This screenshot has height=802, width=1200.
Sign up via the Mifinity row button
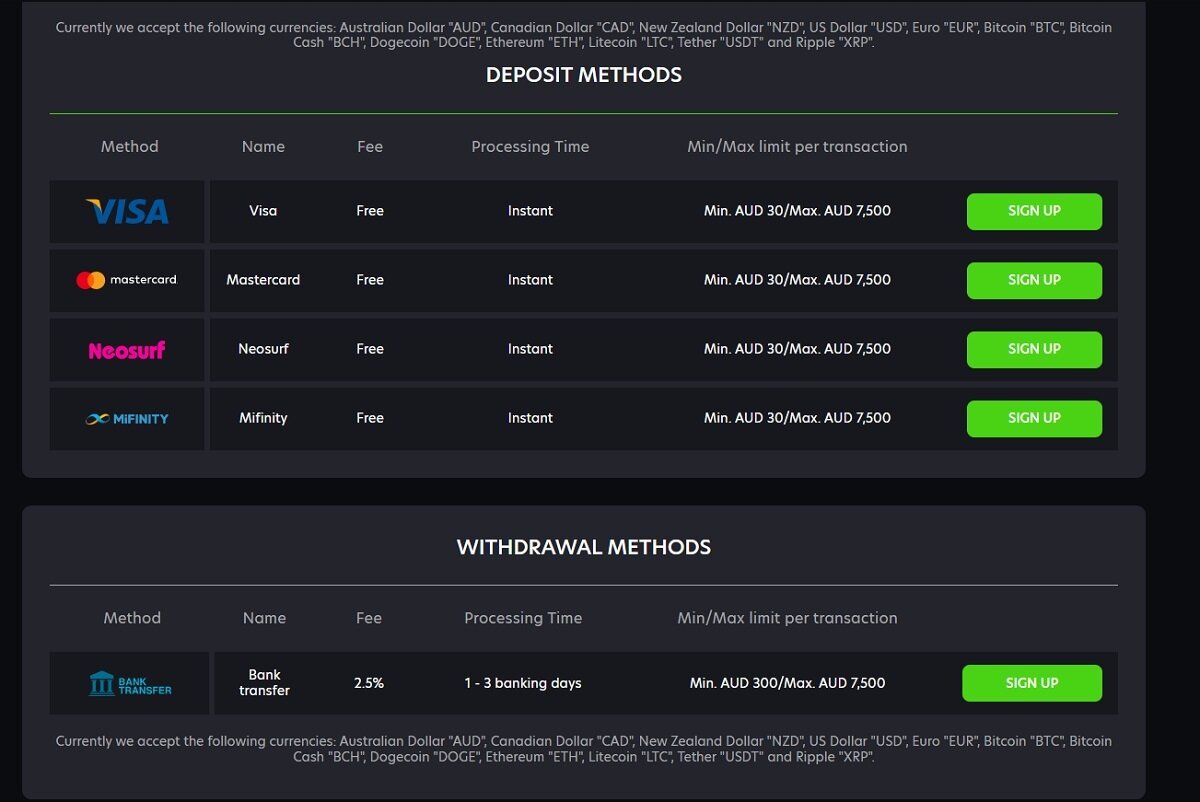(1034, 418)
